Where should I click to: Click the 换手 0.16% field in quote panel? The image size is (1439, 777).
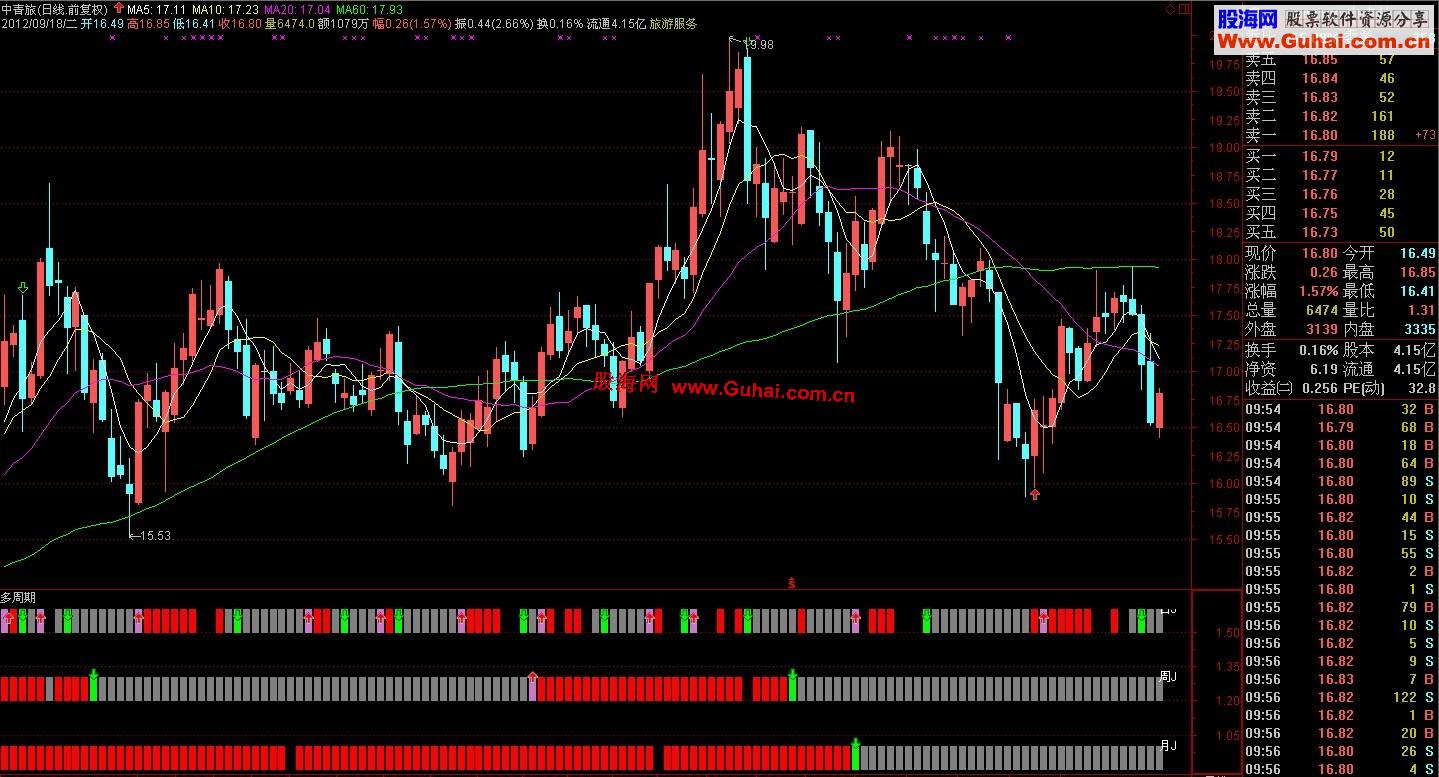pyautogui.click(x=1291, y=351)
